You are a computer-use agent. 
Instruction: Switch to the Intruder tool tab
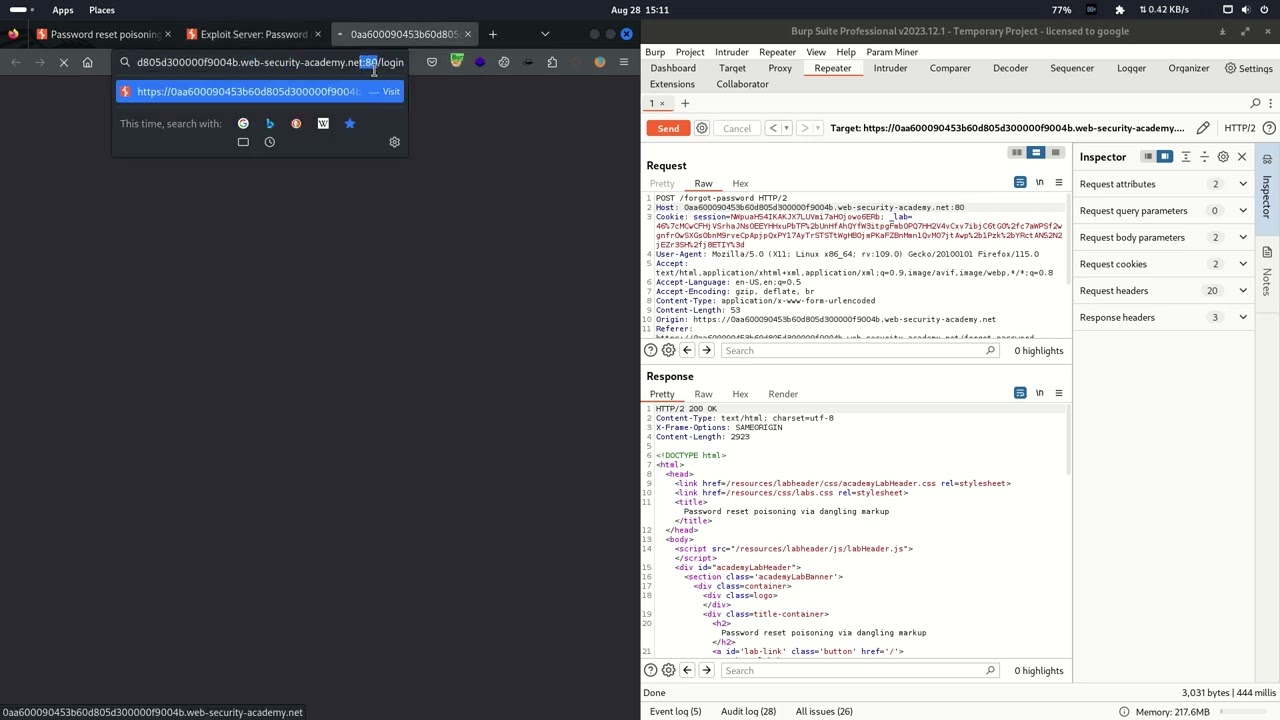click(890, 68)
